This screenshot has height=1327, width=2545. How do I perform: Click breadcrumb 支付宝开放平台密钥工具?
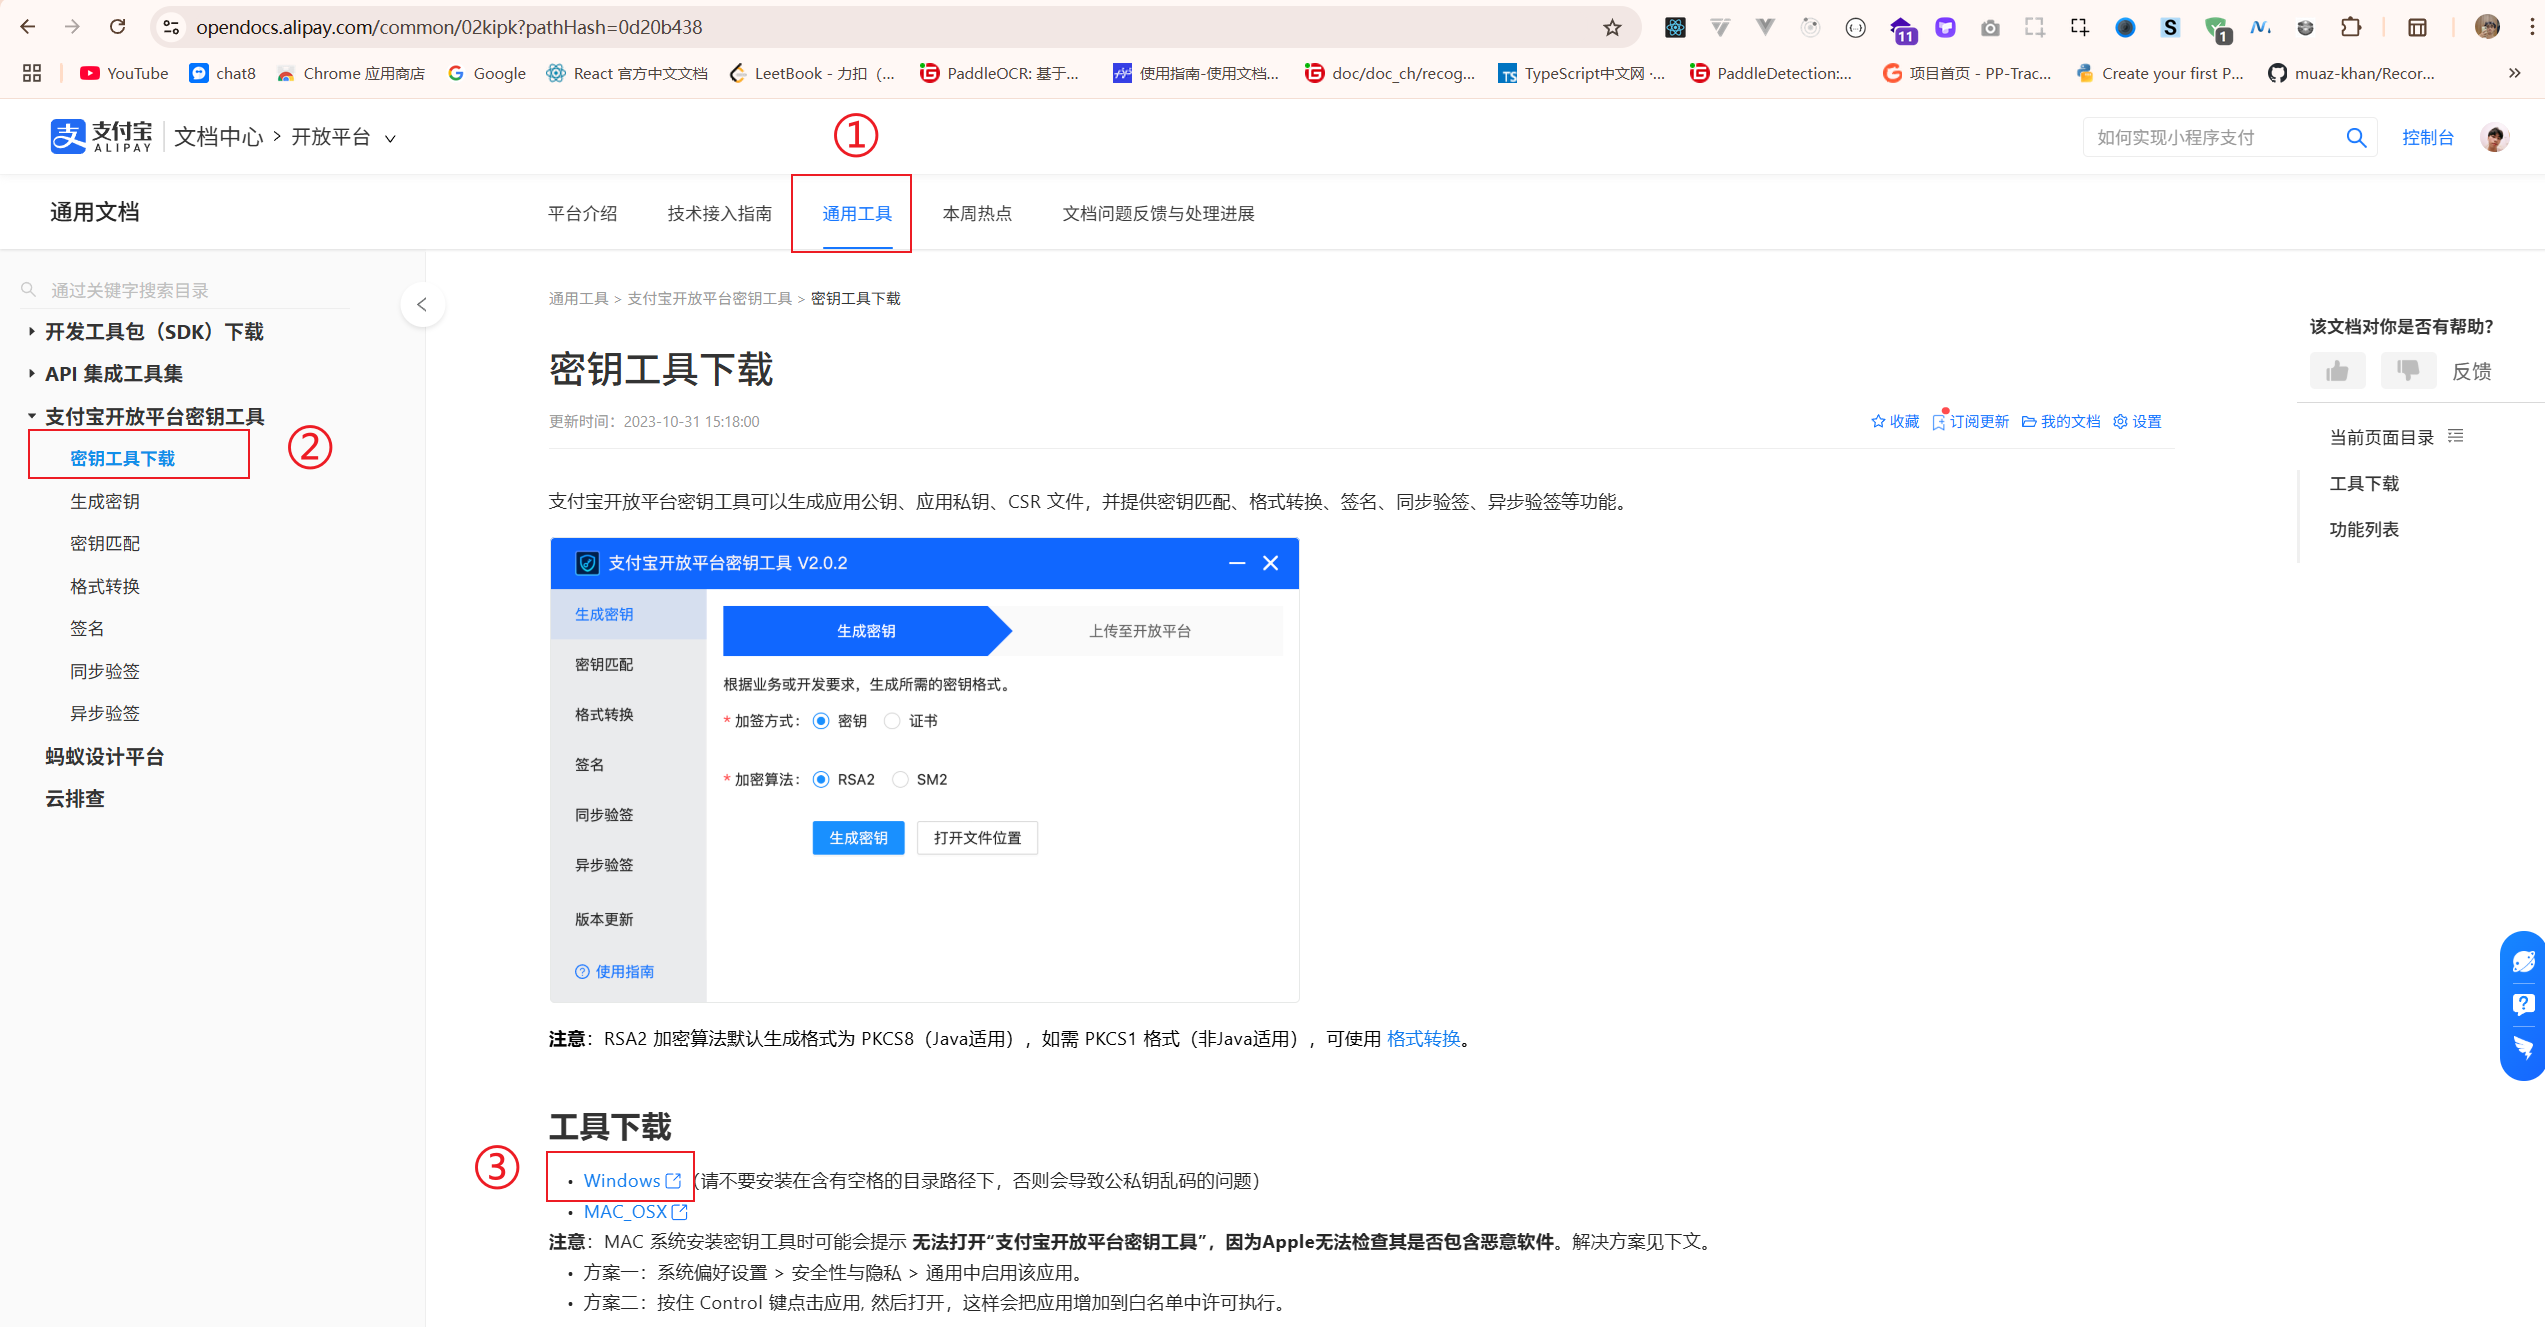[709, 298]
